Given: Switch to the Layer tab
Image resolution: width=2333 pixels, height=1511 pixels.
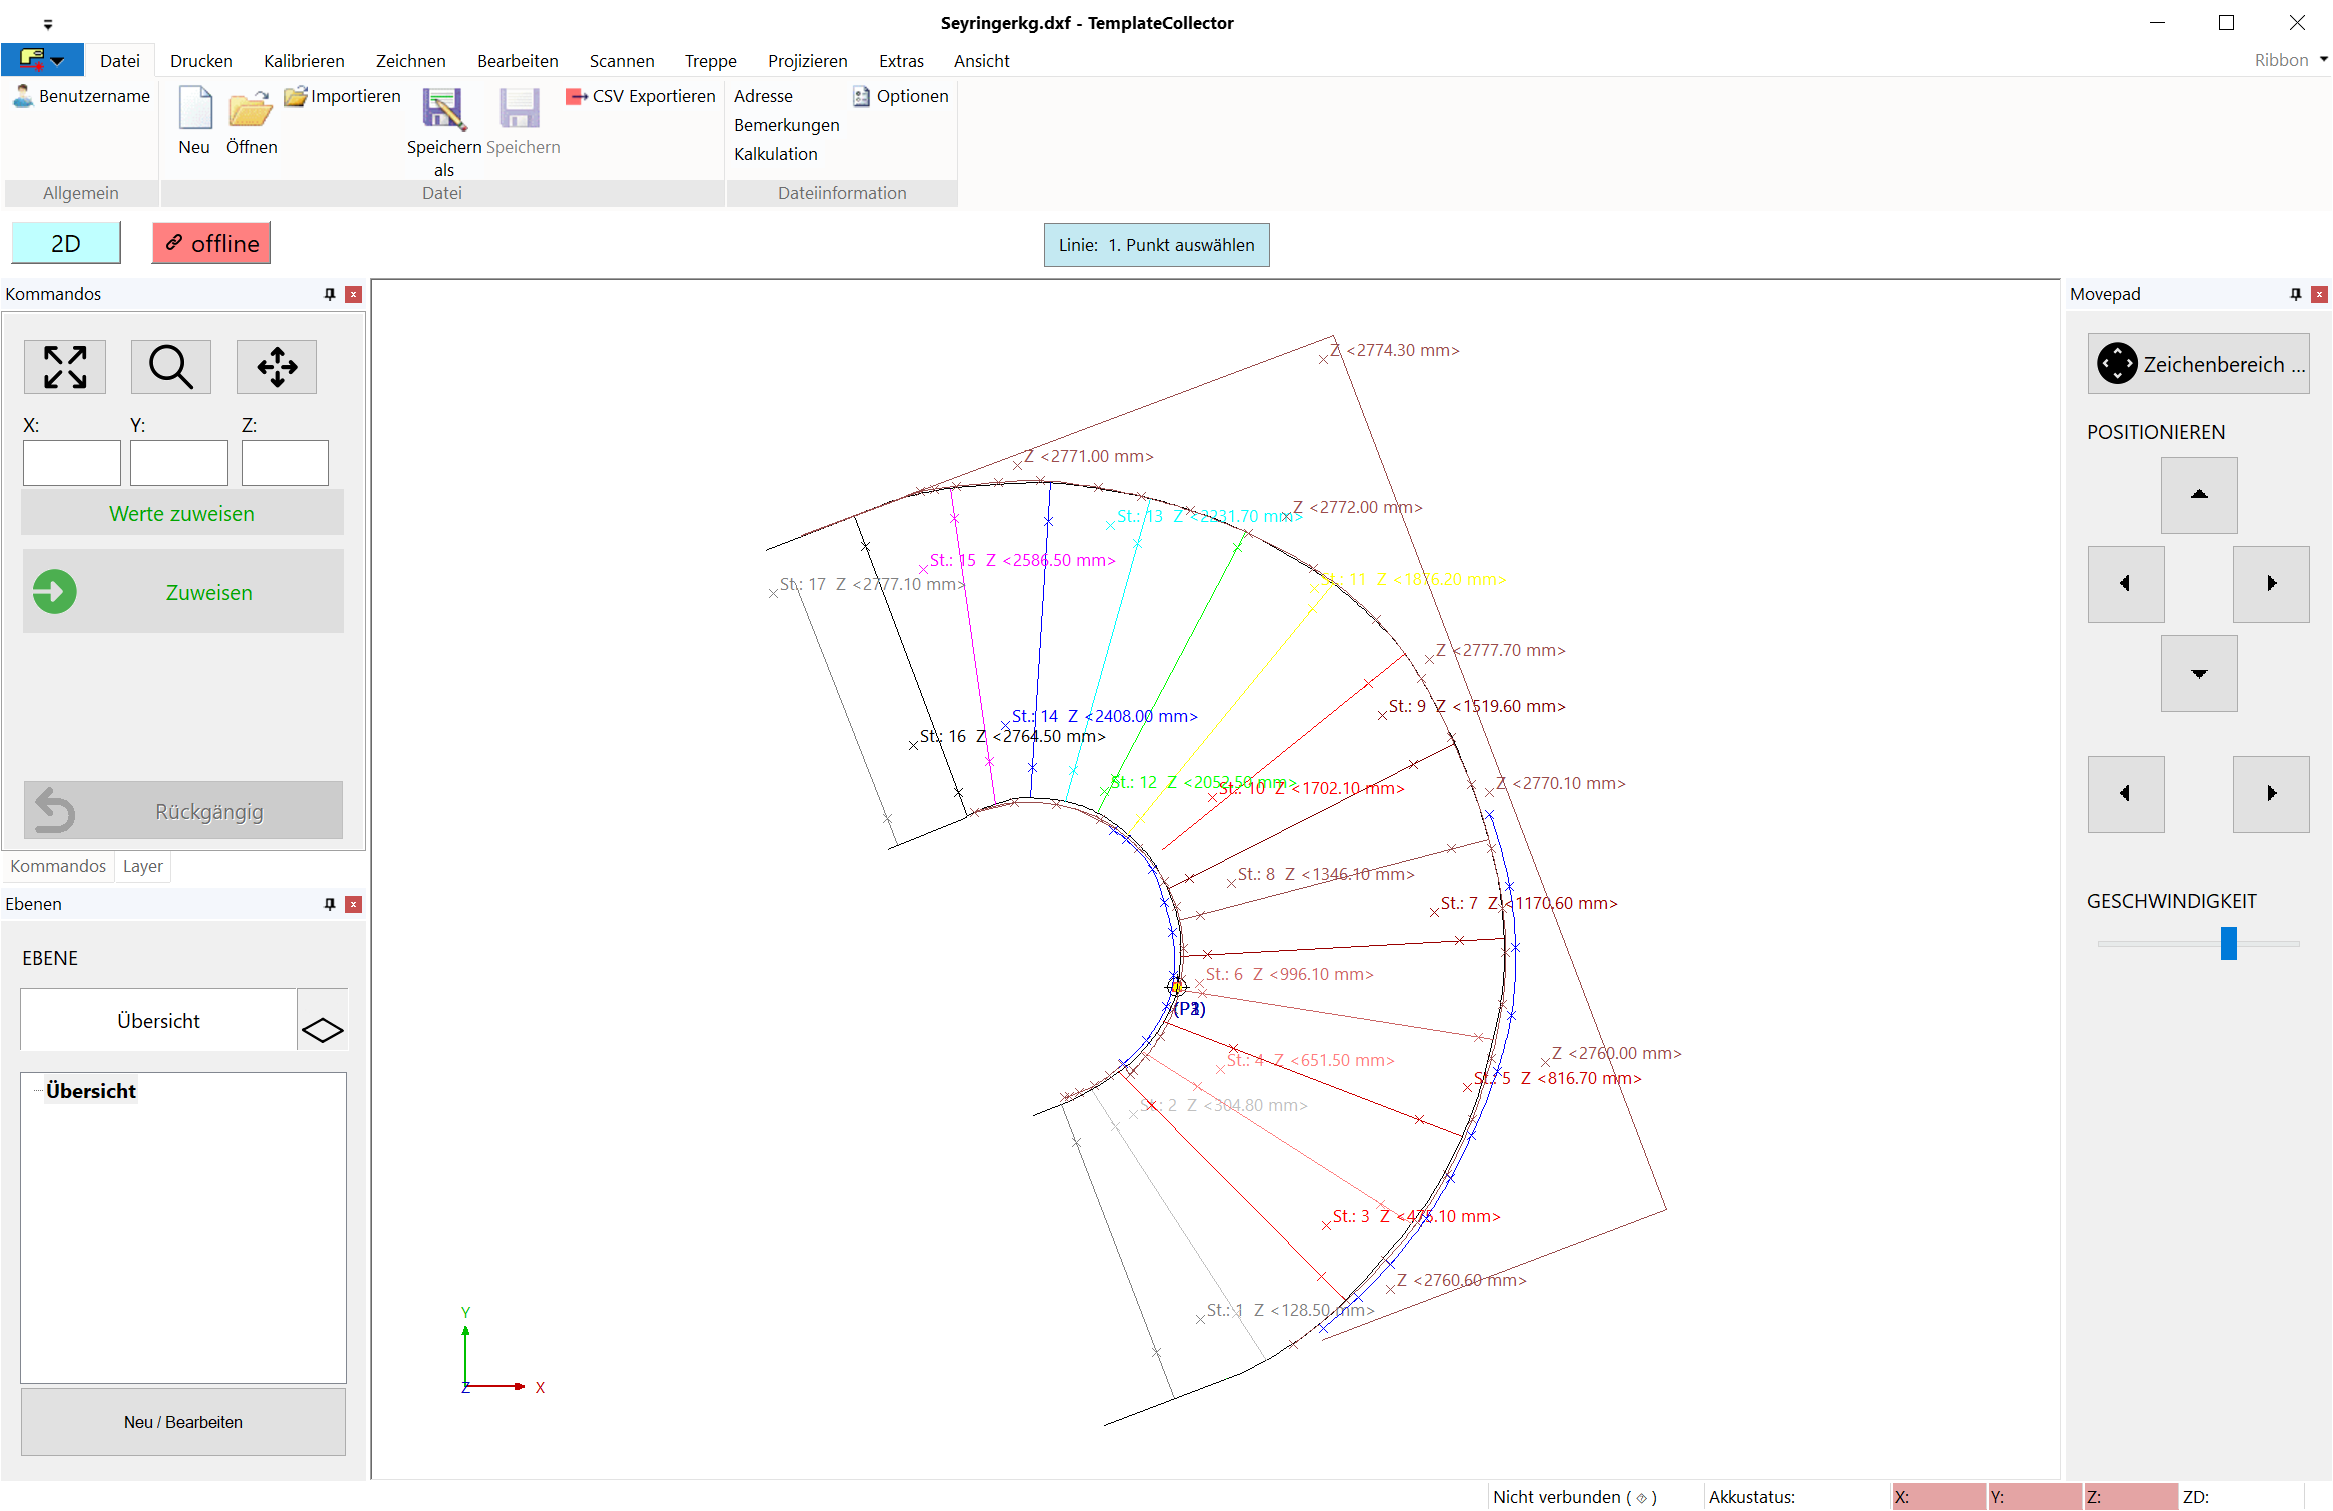Looking at the screenshot, I should click(142, 866).
